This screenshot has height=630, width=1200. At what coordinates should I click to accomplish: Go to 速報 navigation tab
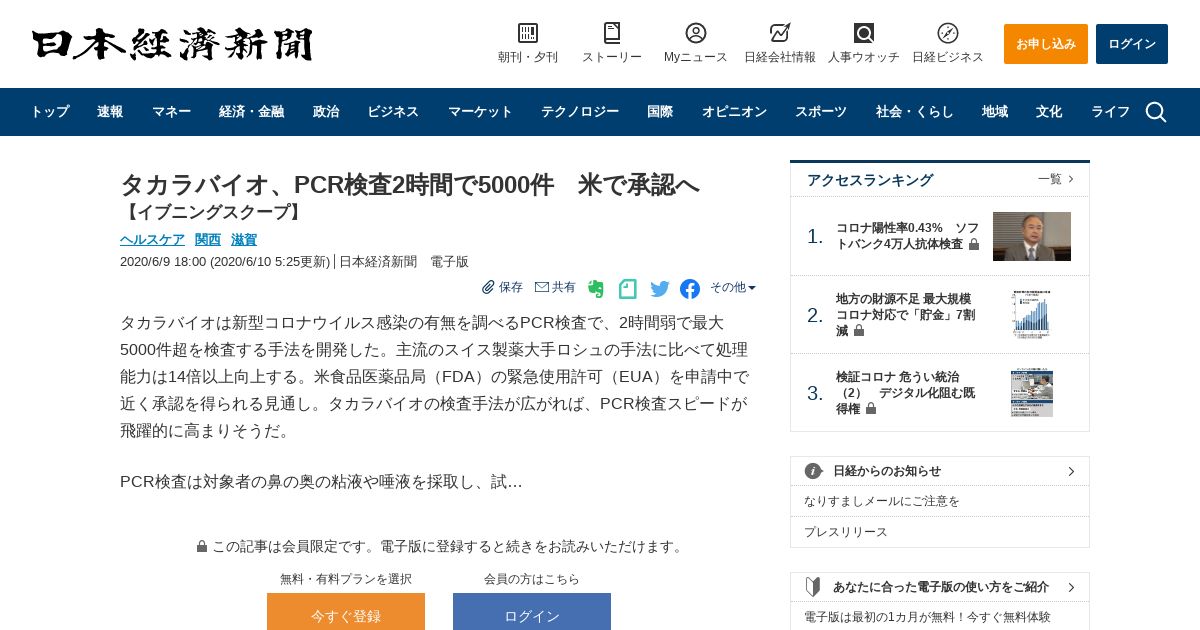[x=110, y=112]
